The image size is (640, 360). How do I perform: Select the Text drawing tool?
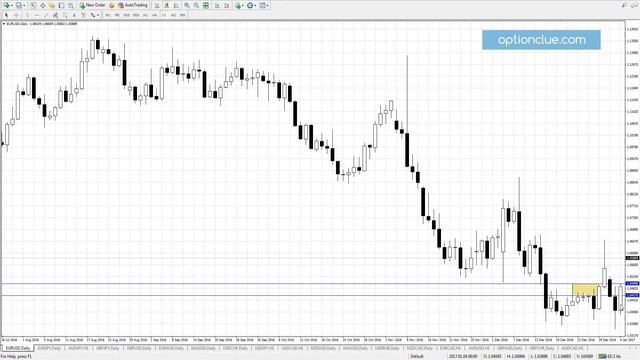click(74, 15)
